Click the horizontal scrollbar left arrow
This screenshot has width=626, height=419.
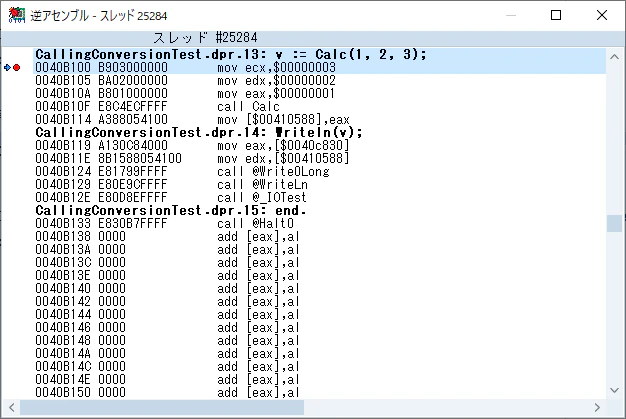(x=12, y=407)
